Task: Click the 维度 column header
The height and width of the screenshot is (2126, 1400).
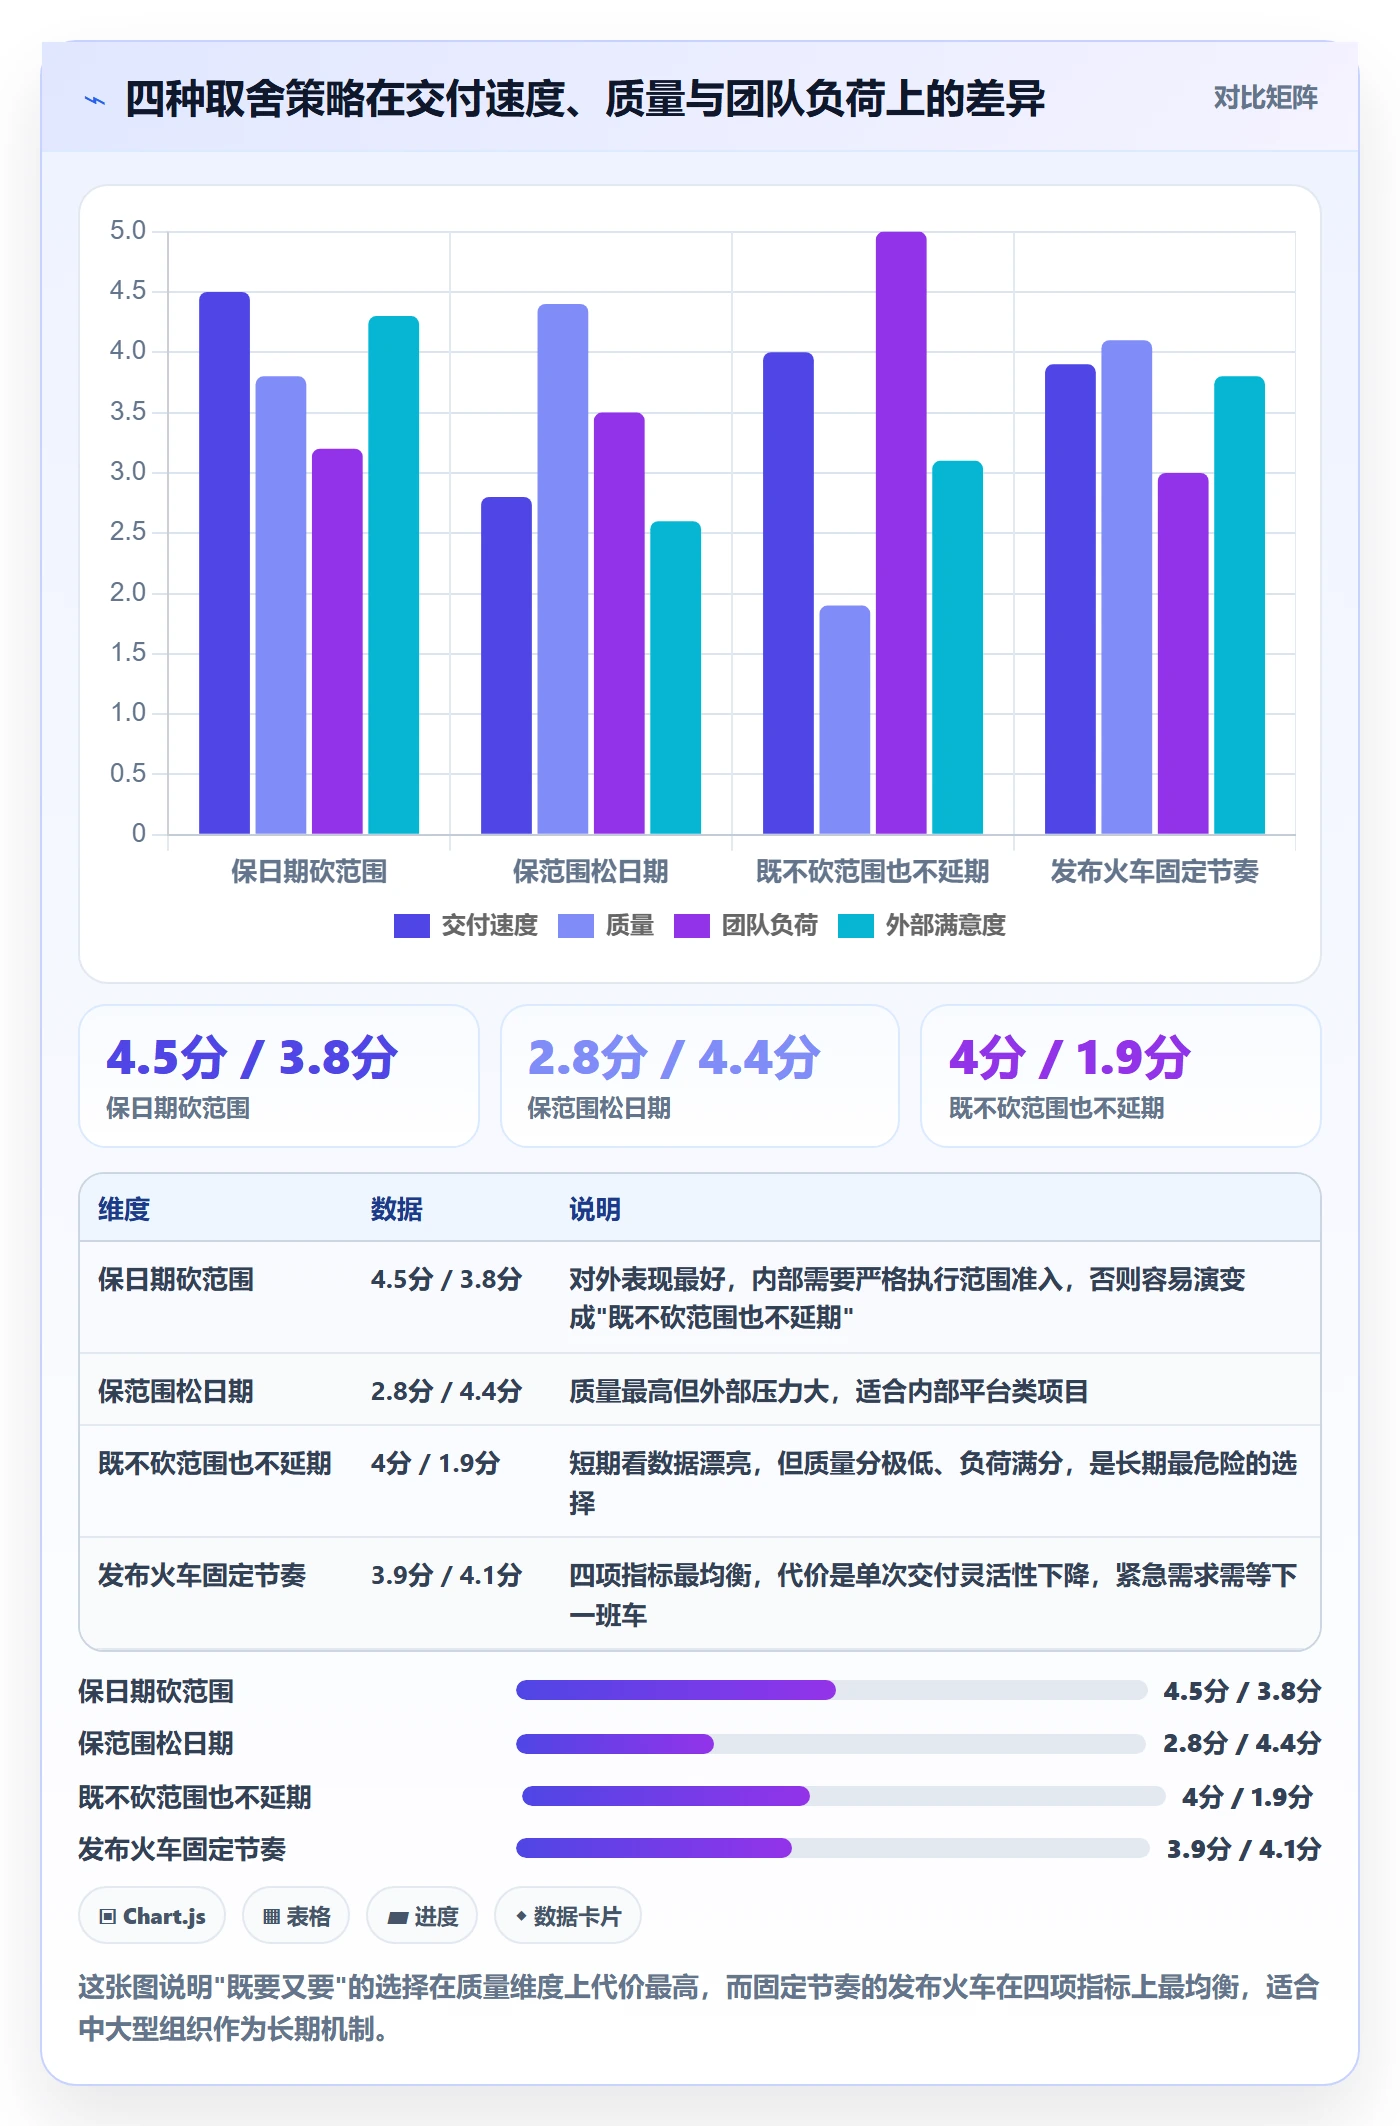Action: tap(124, 1209)
